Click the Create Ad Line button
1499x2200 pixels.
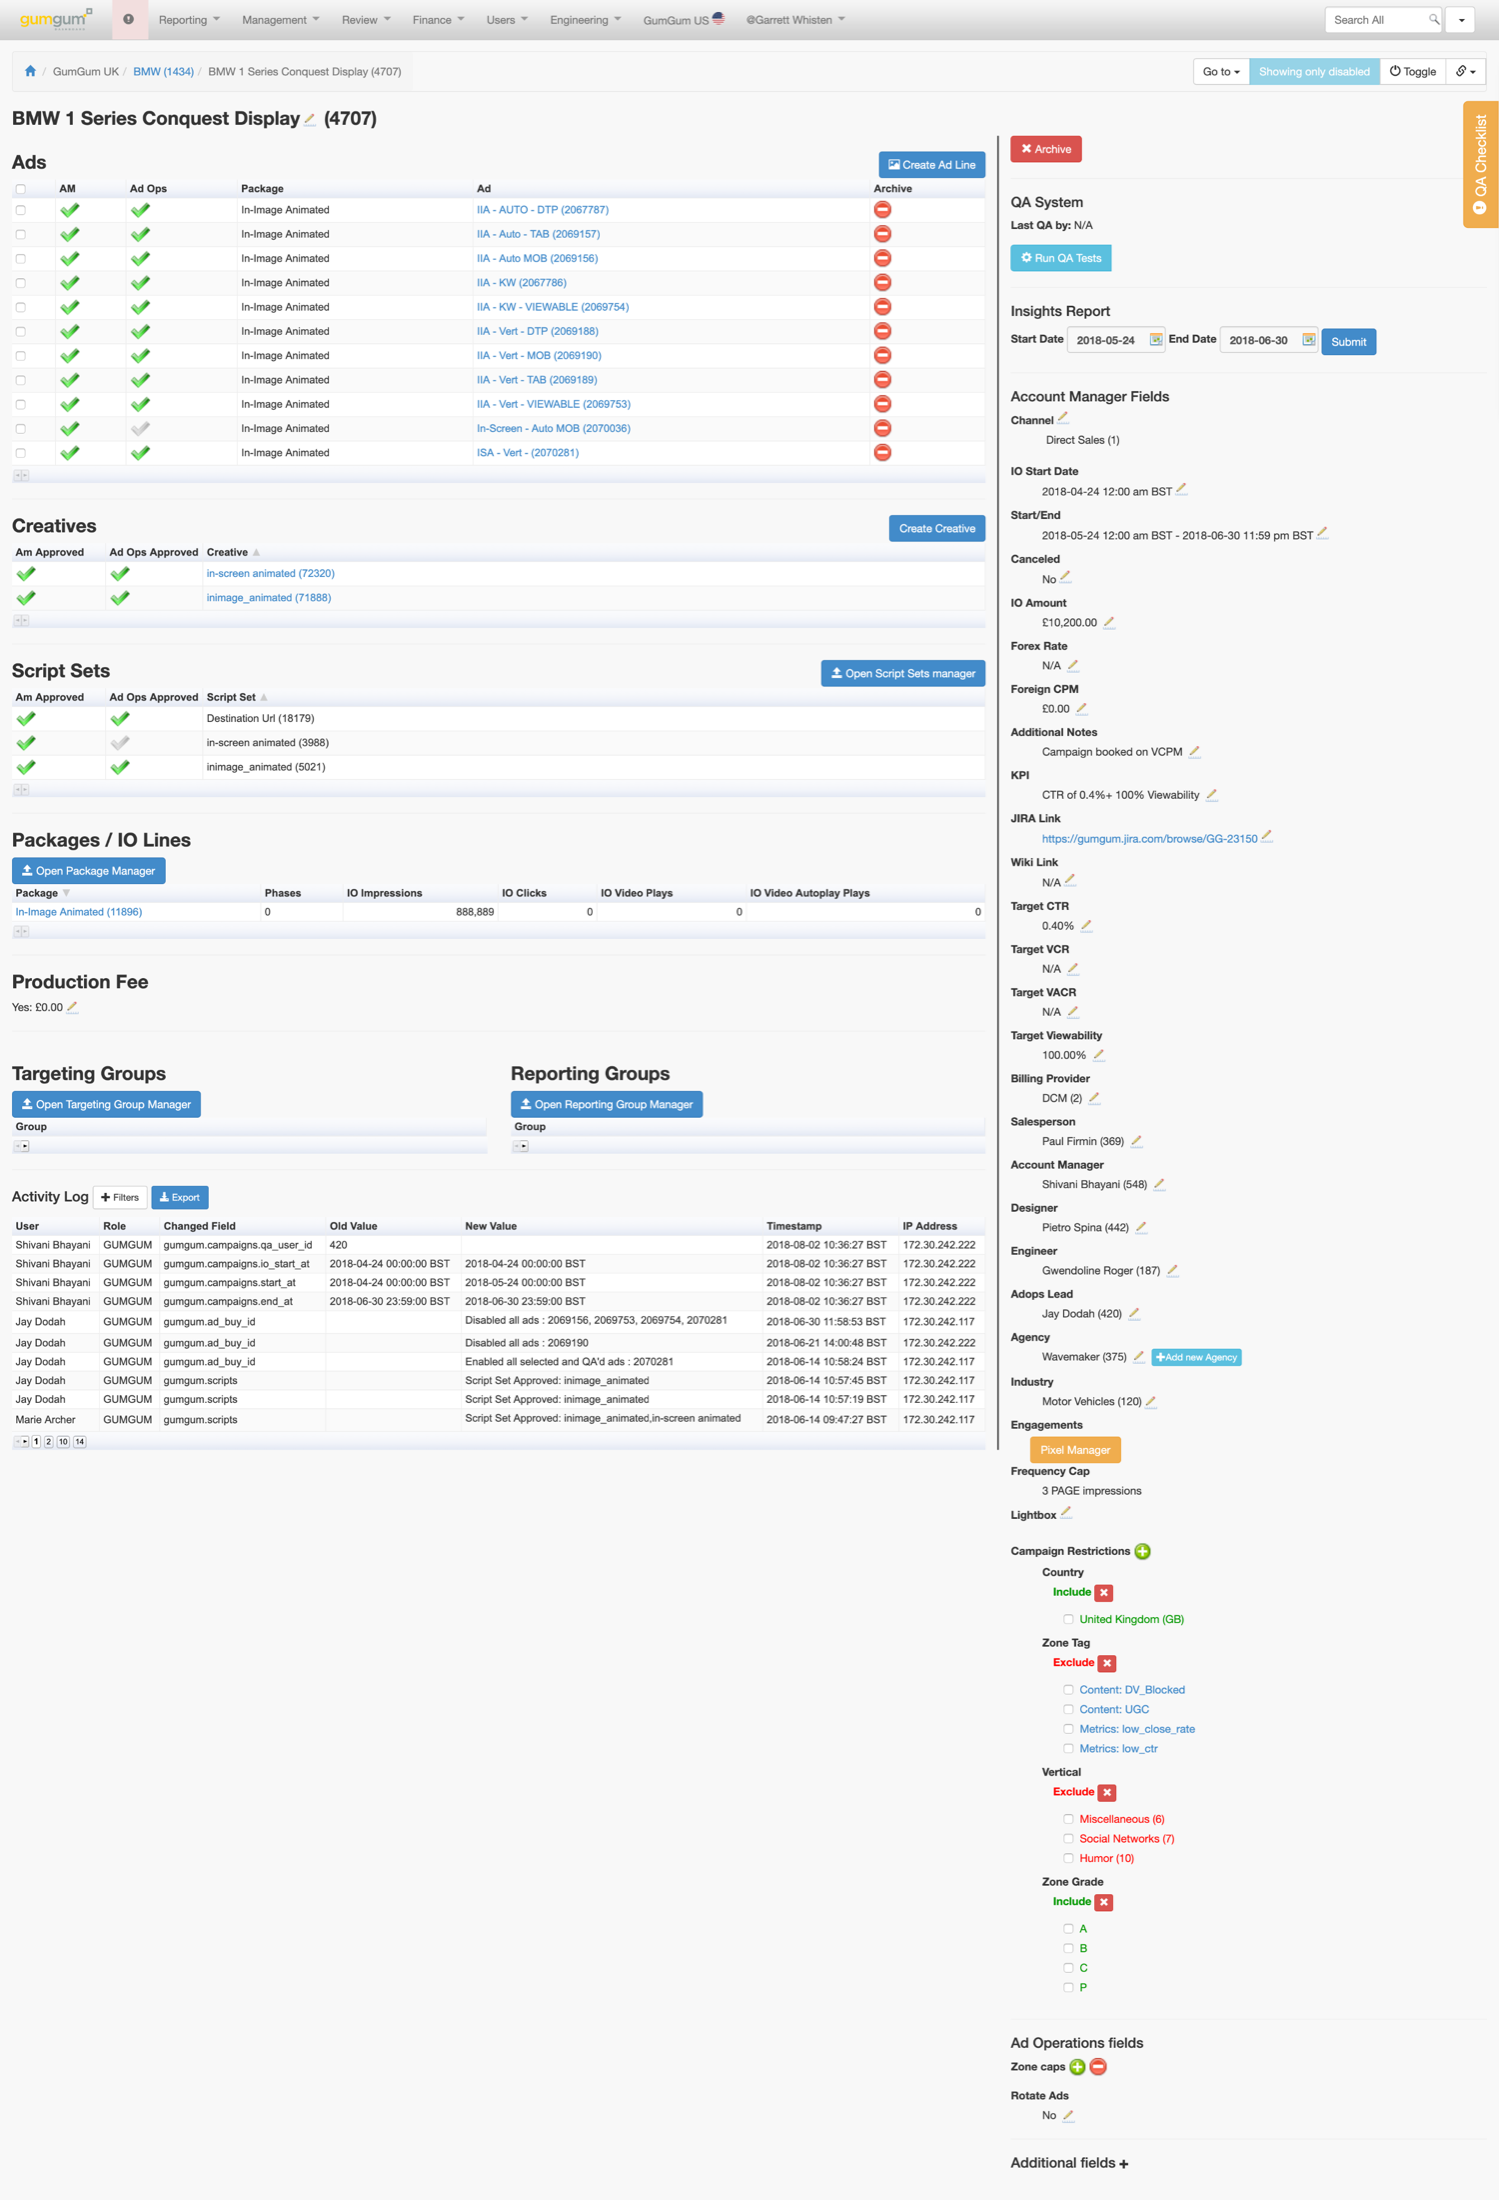pyautogui.click(x=932, y=165)
